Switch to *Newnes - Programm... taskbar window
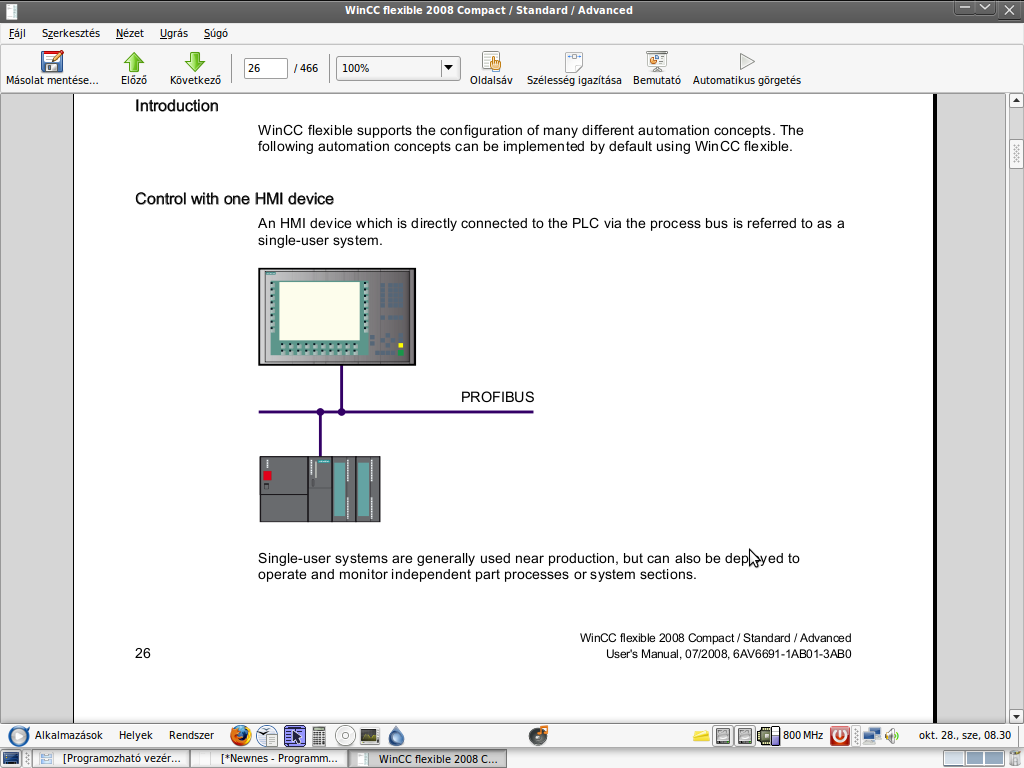 coord(270,758)
